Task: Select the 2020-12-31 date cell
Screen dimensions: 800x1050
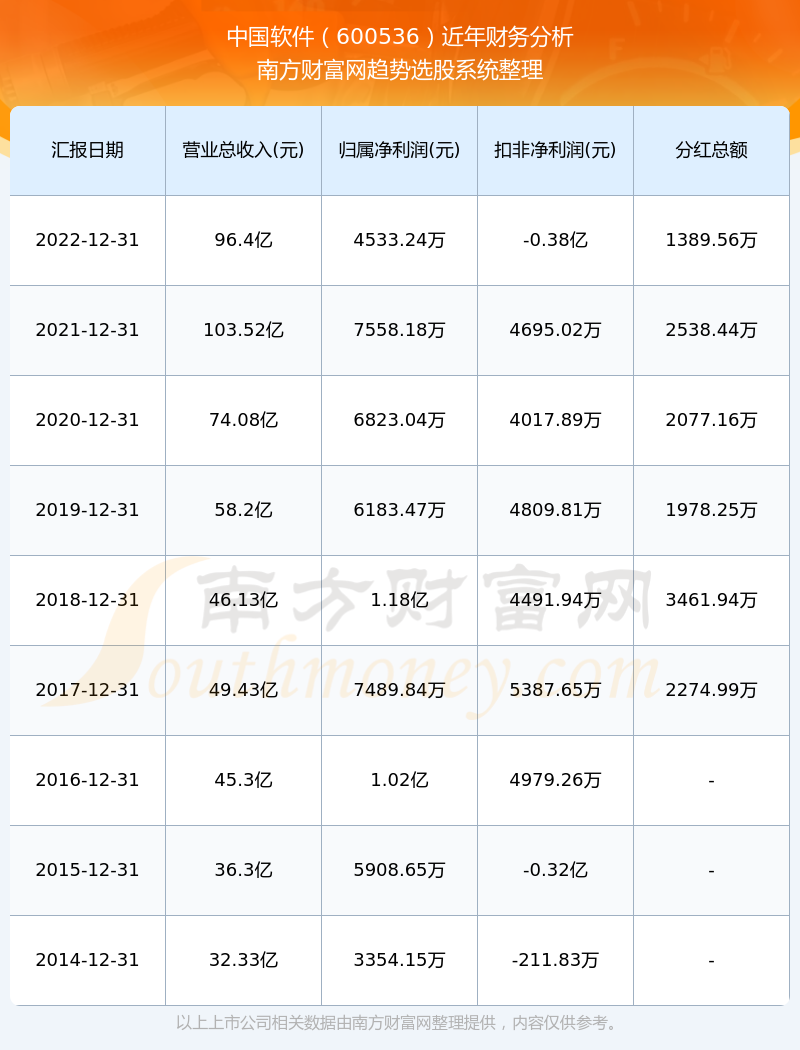Action: pyautogui.click(x=88, y=421)
